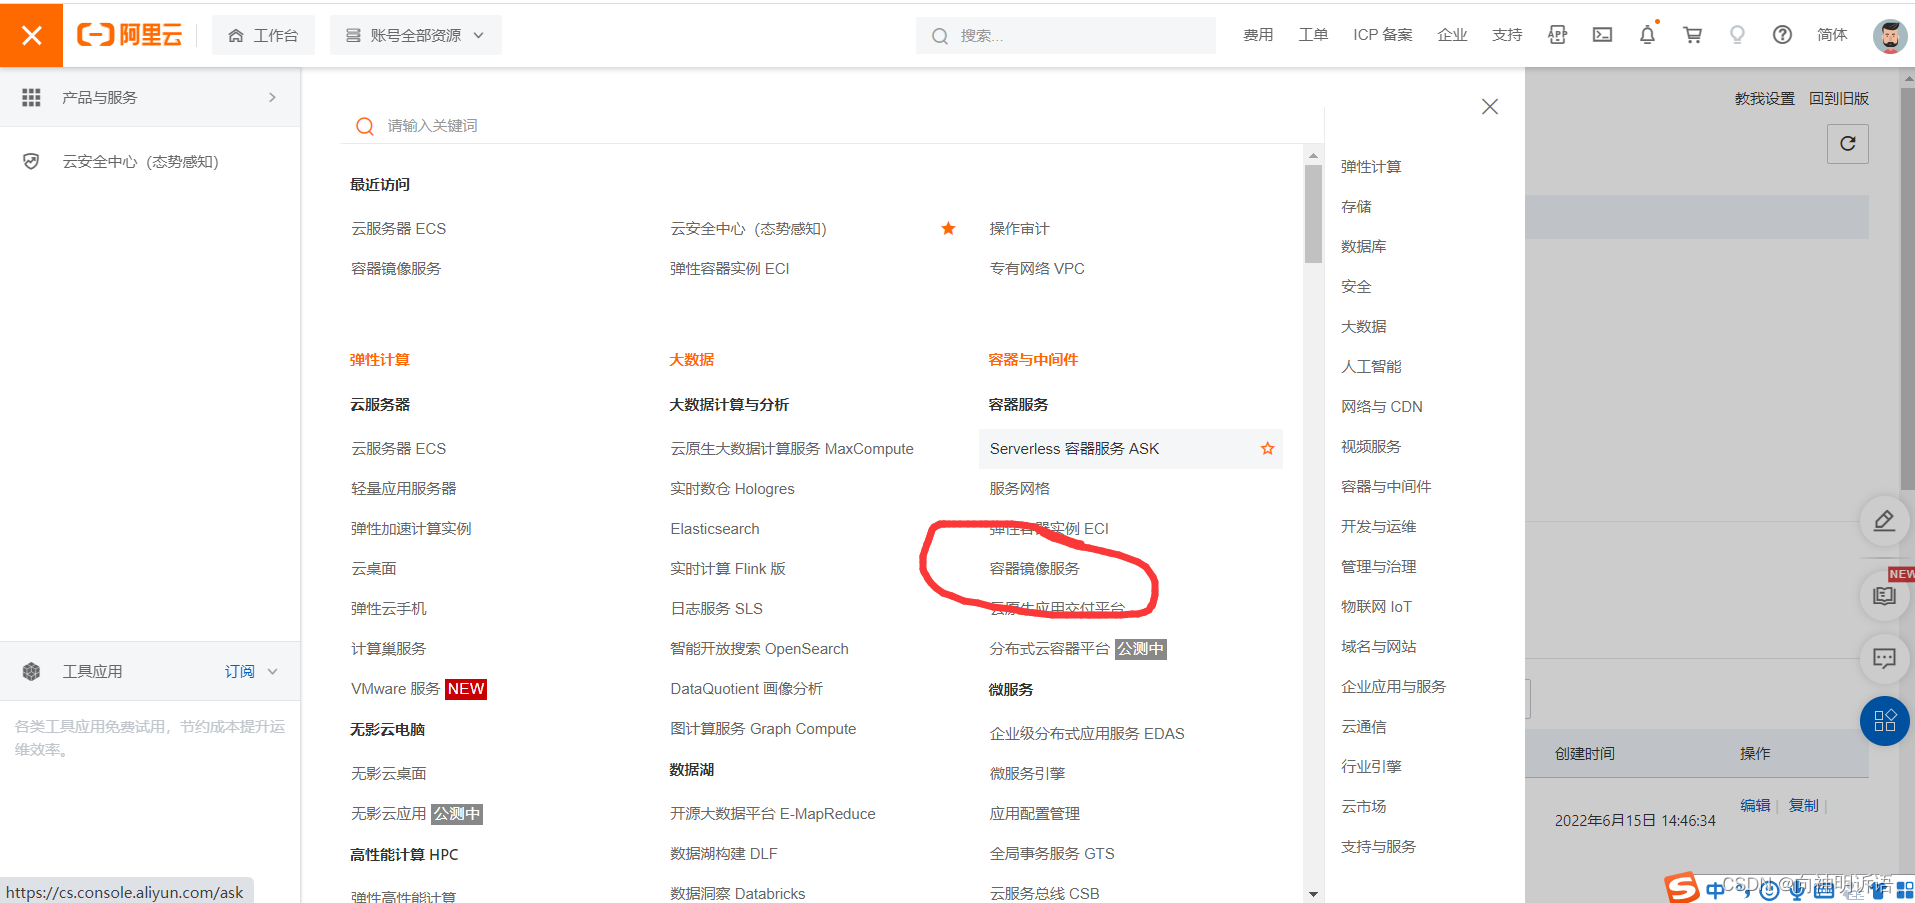Screen dimensions: 1915x903
Task: Open 云安全中心 (态势感知) in sidebar
Action: (x=140, y=161)
